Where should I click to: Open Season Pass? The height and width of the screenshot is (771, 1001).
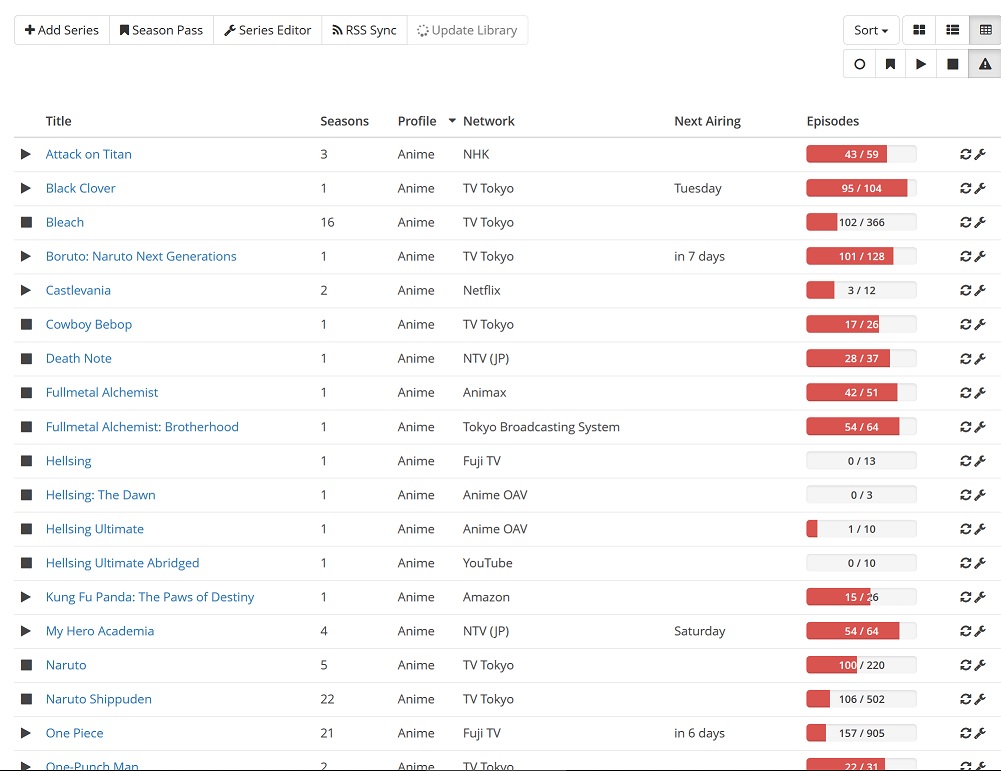coord(162,30)
